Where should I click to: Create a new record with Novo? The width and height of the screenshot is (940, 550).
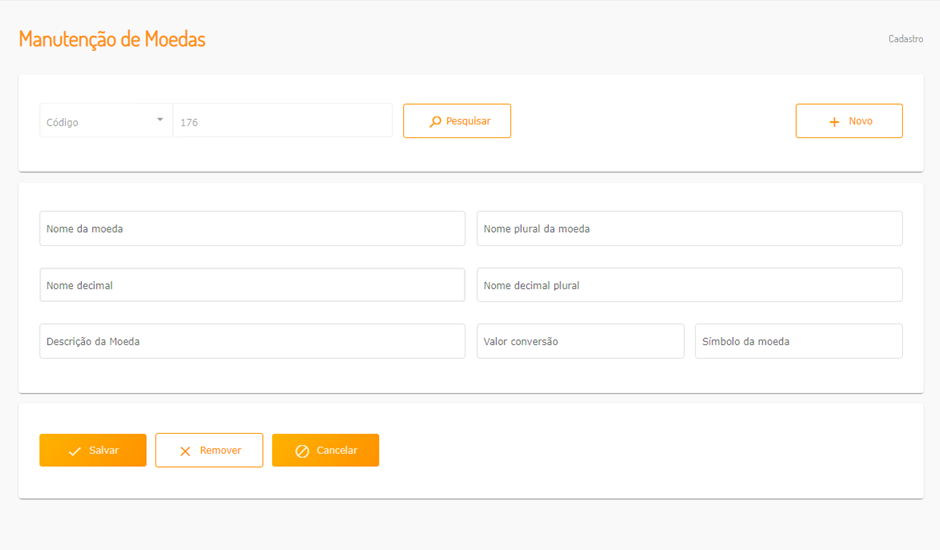click(849, 121)
